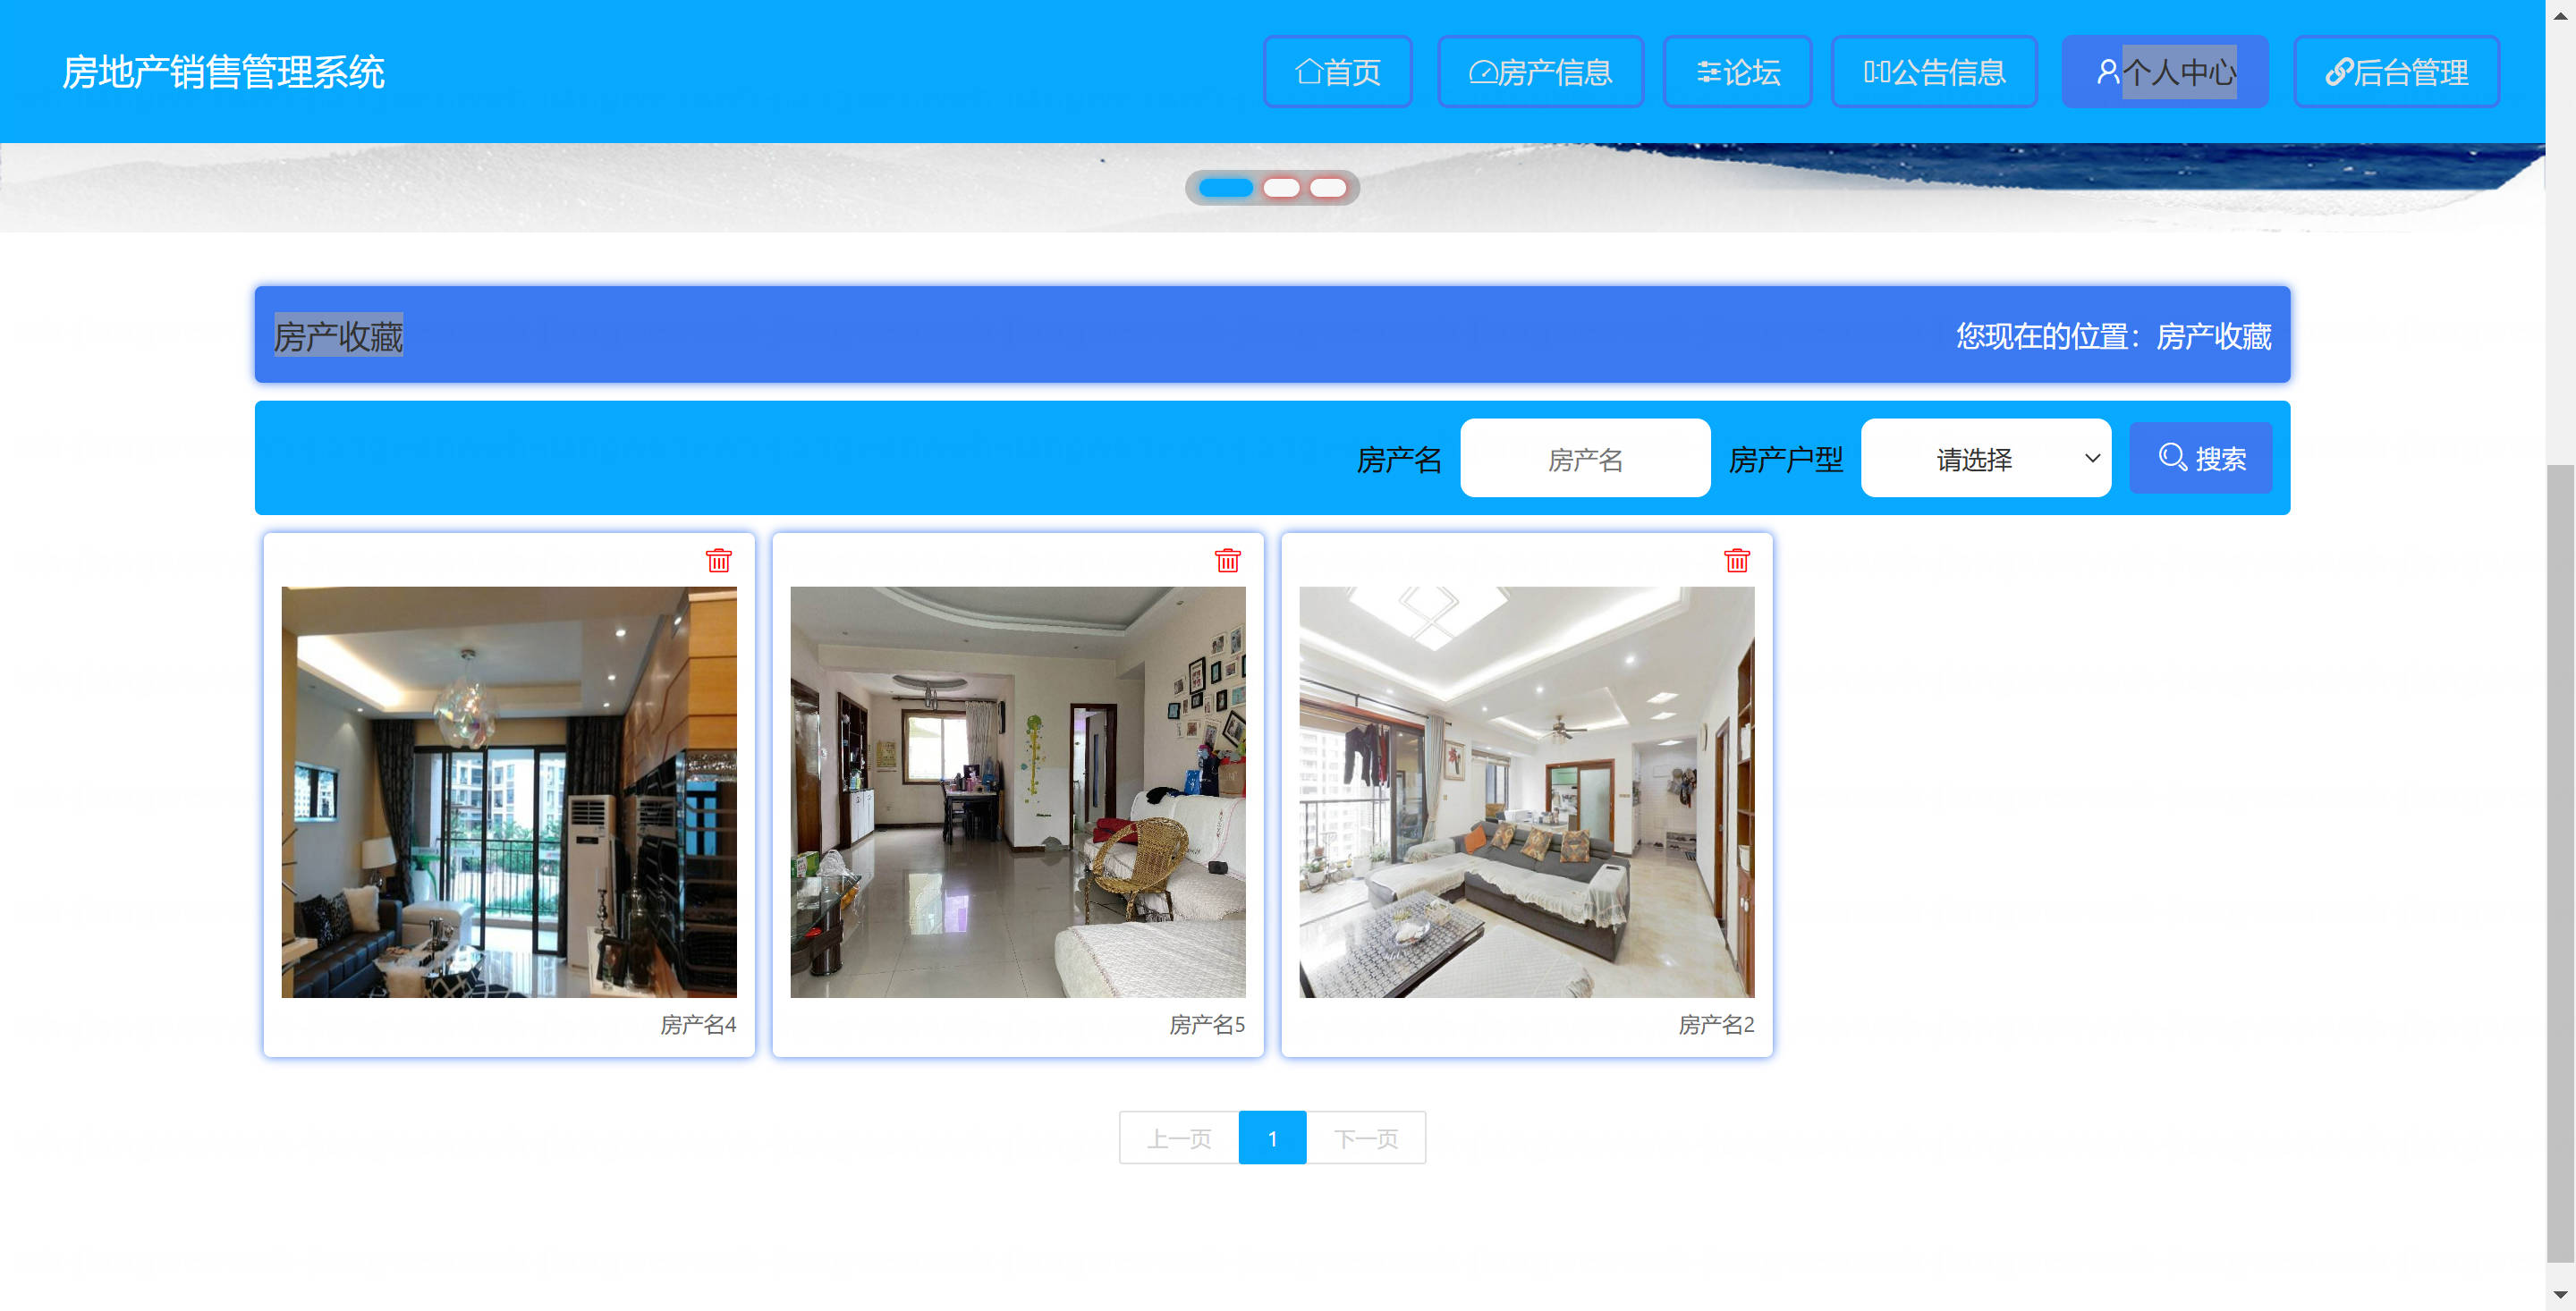2576x1311 pixels.
Task: Focus the 房产名 search input field
Action: (1584, 458)
